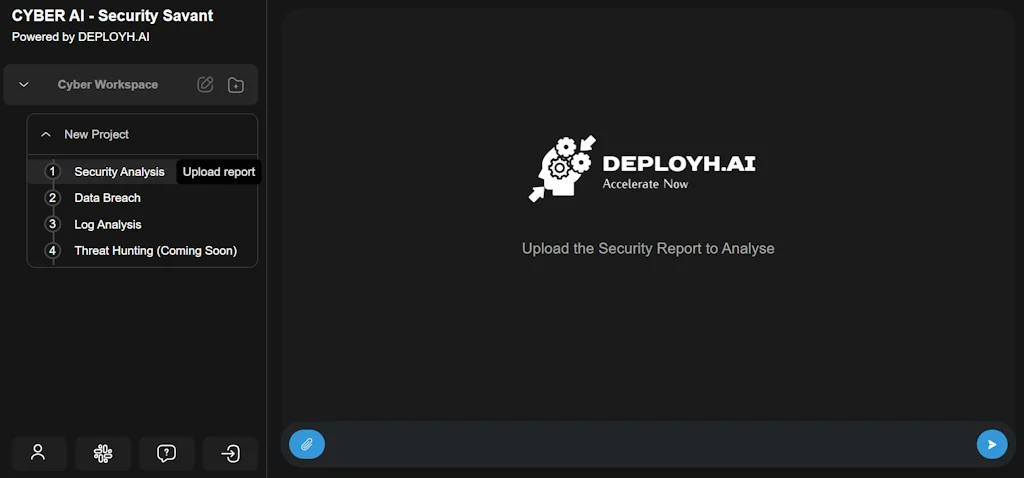Image resolution: width=1024 pixels, height=478 pixels.
Task: Collapse the New Project section
Action: pyautogui.click(x=46, y=135)
